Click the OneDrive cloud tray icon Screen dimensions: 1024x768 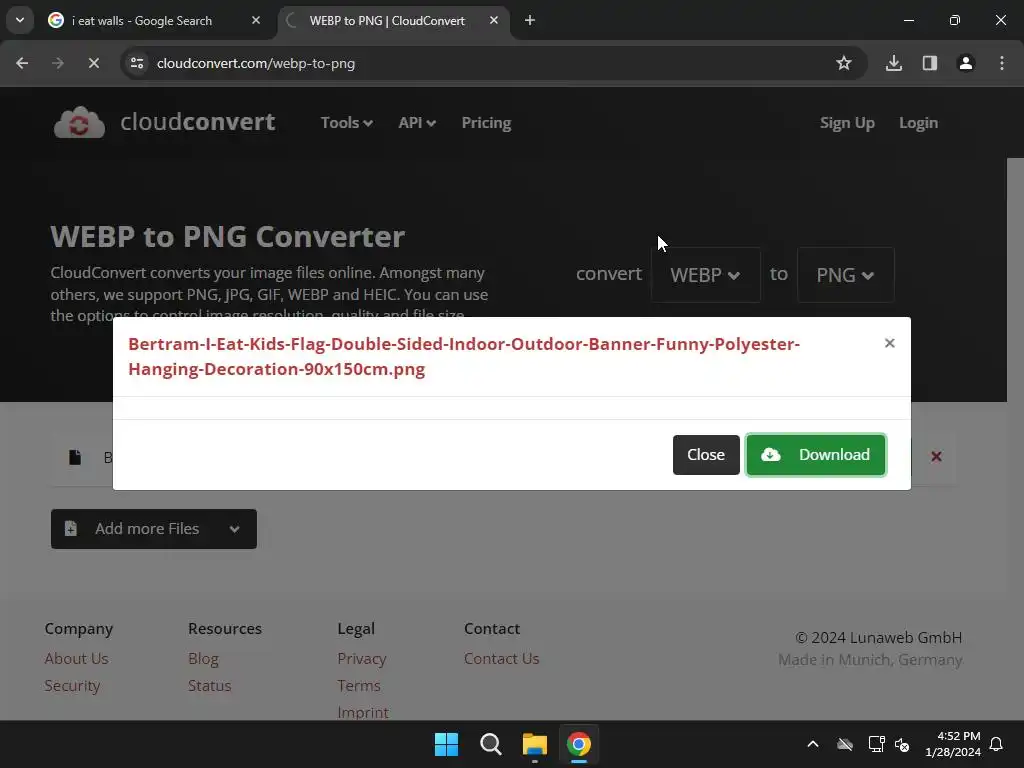click(x=845, y=744)
